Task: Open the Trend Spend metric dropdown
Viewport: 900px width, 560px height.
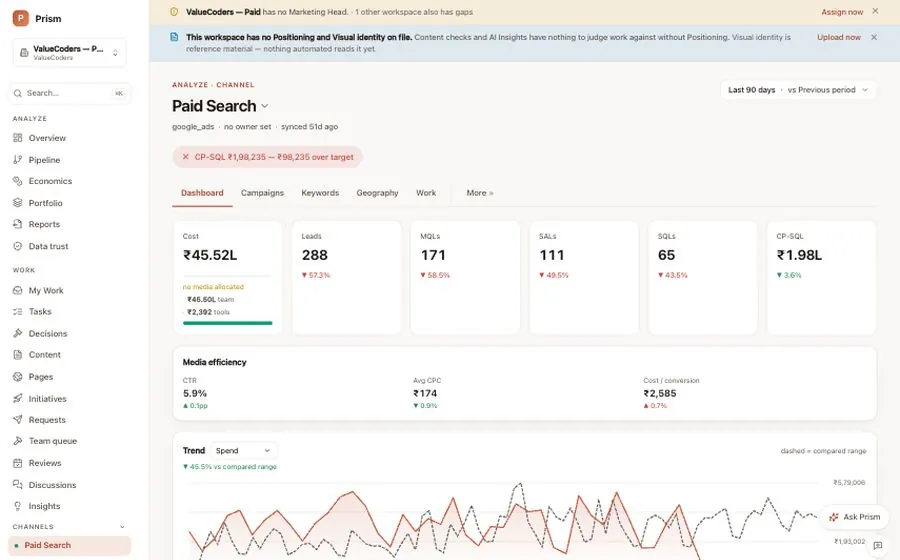Action: pos(243,451)
